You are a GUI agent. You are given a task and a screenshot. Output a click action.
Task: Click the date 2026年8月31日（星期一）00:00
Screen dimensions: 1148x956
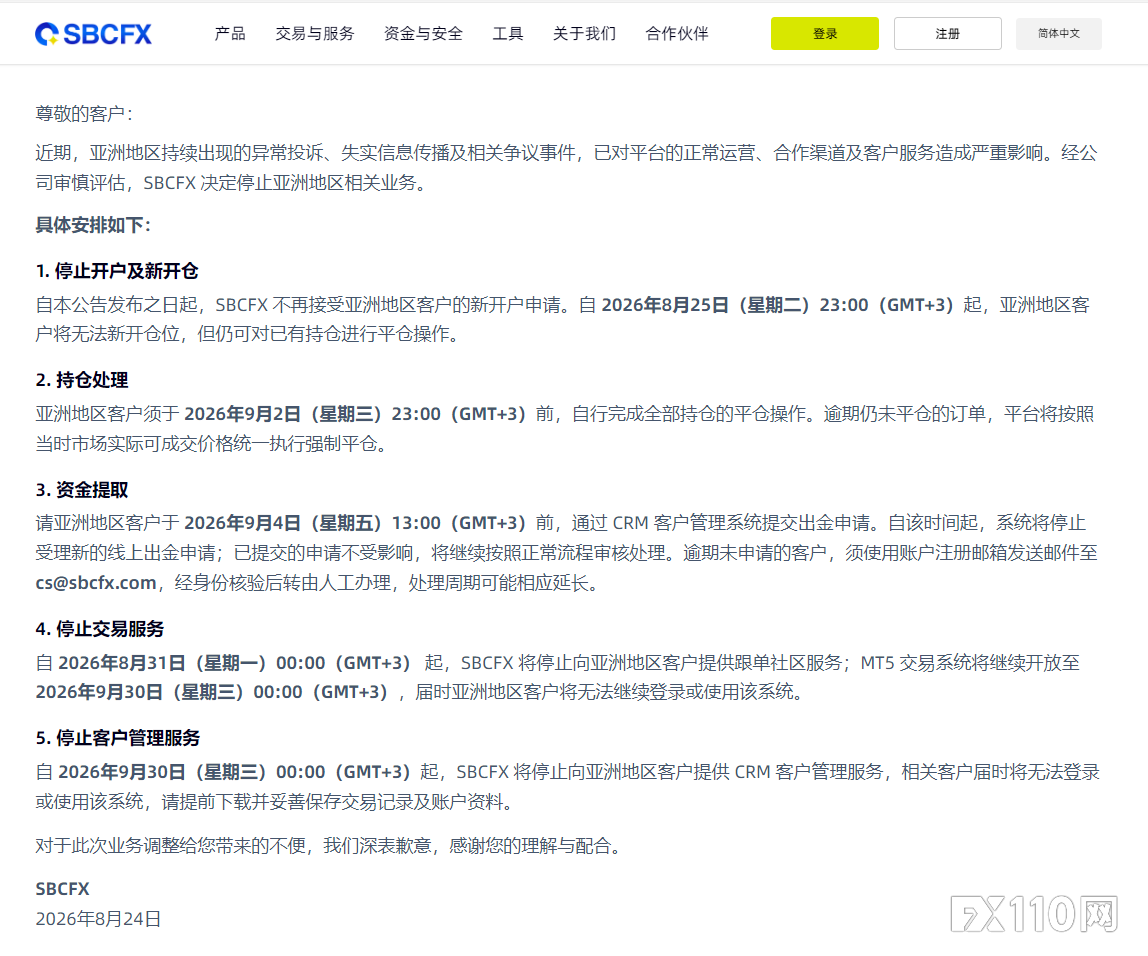click(x=192, y=662)
